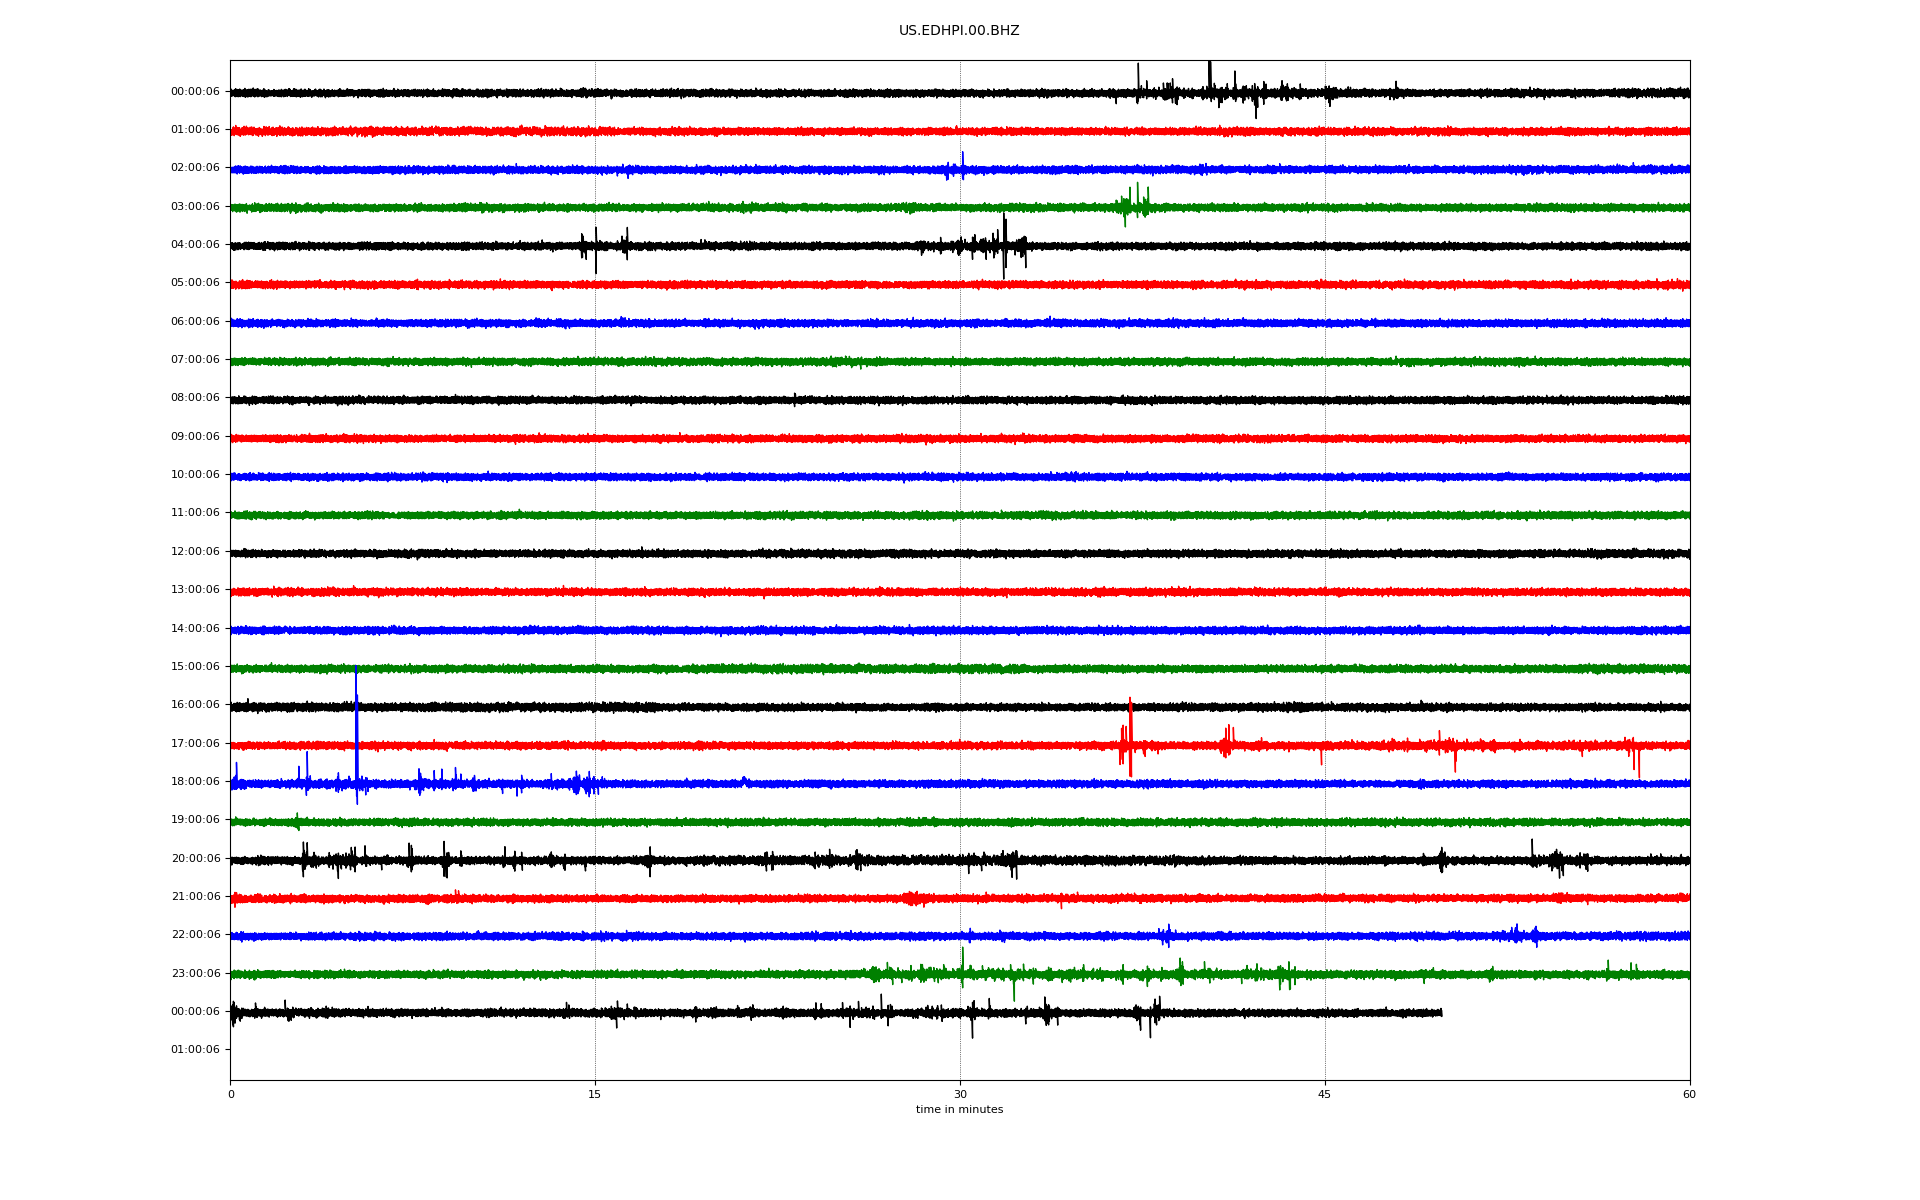Click the US.EDHPI.00.BHZ plot title
The image size is (1920, 1200).
point(958,31)
